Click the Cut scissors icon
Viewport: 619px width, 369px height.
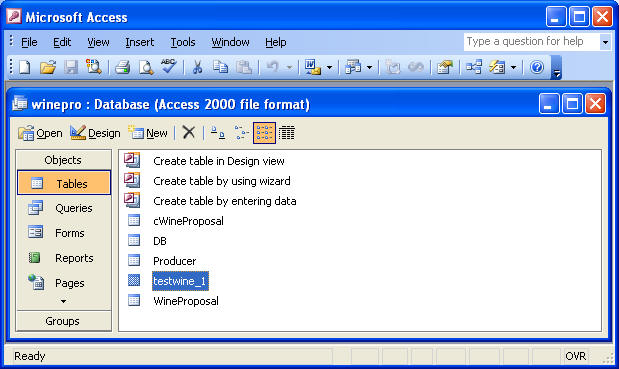197,67
